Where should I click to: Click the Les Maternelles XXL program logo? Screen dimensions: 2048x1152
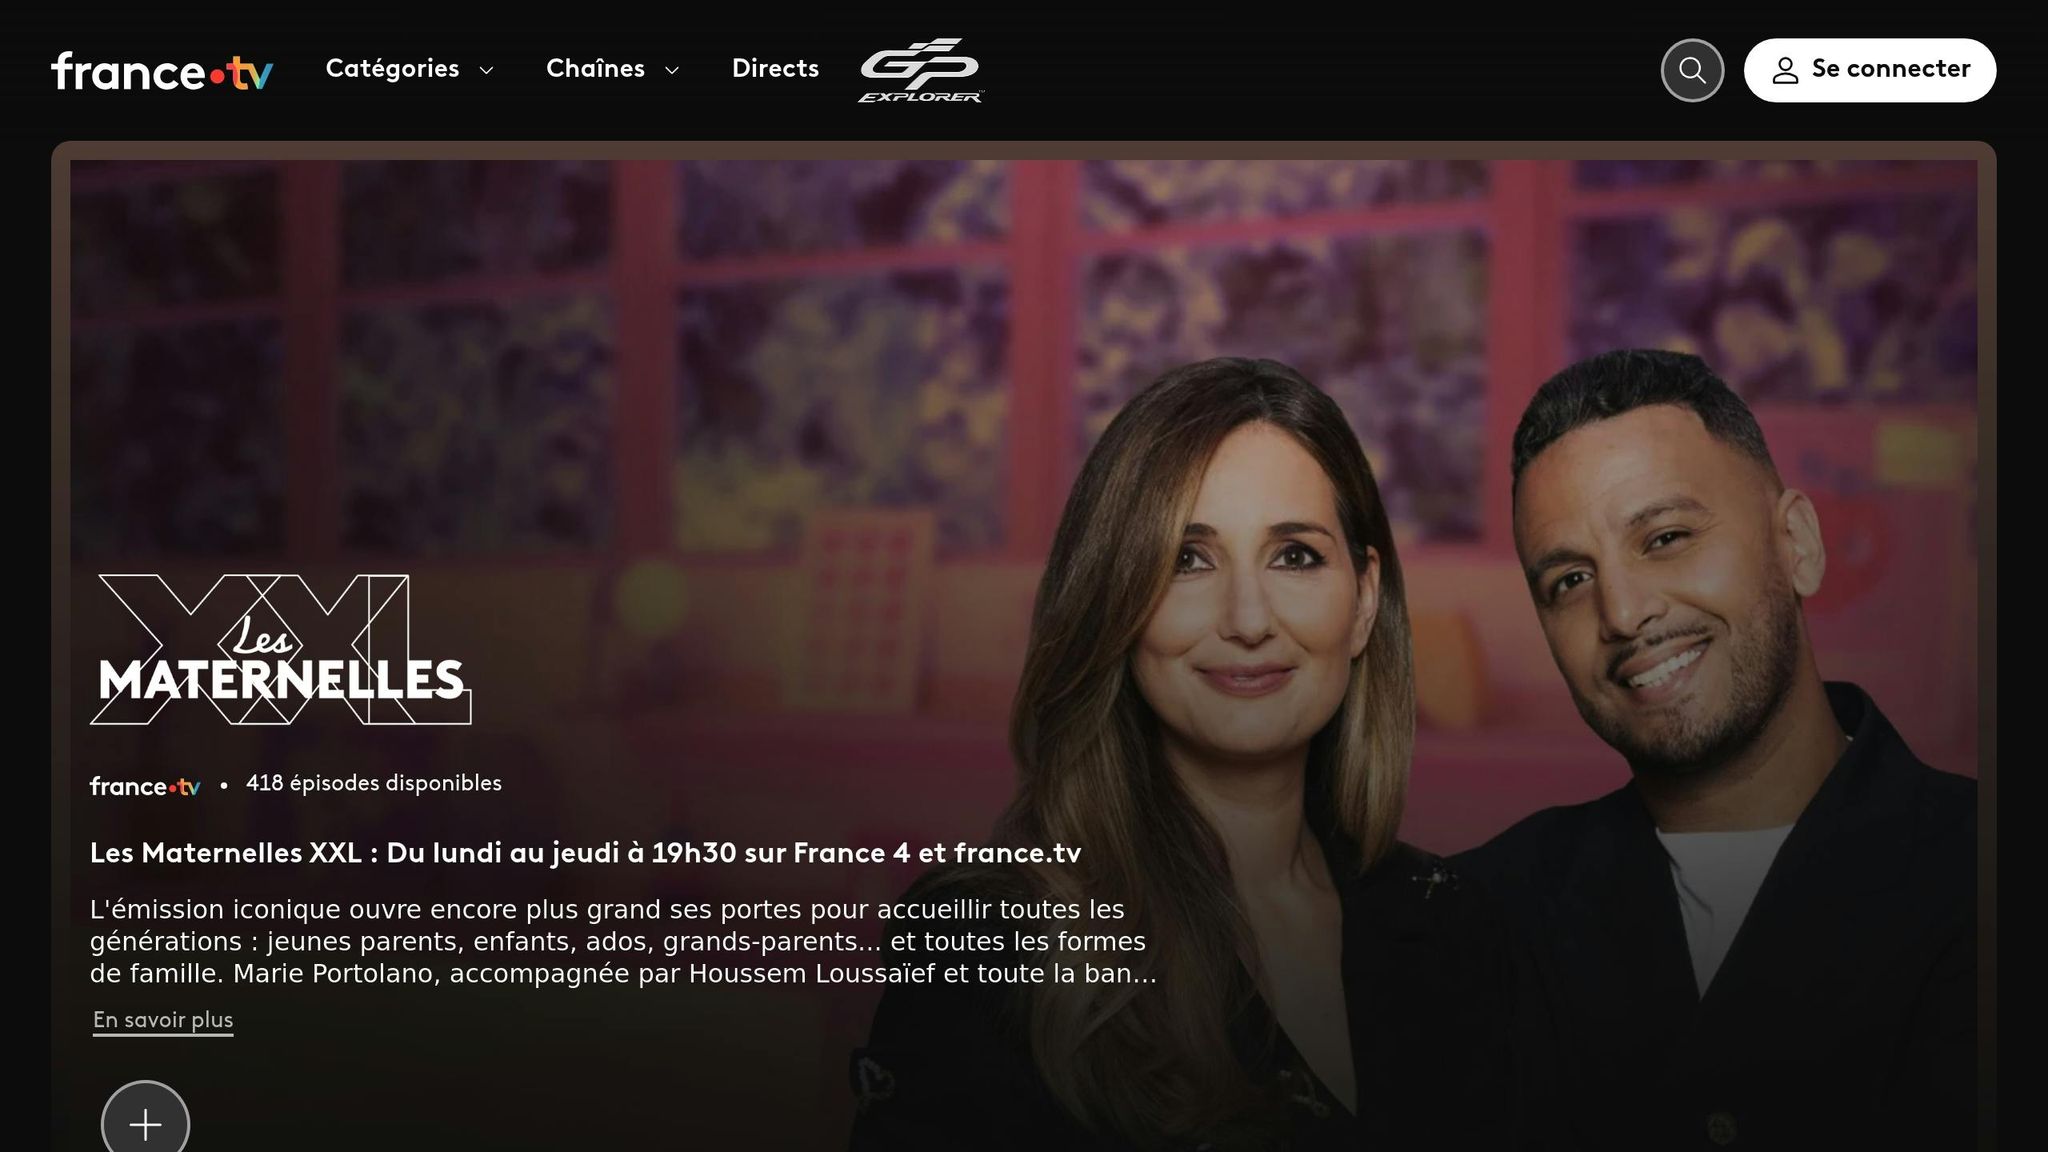tap(281, 649)
